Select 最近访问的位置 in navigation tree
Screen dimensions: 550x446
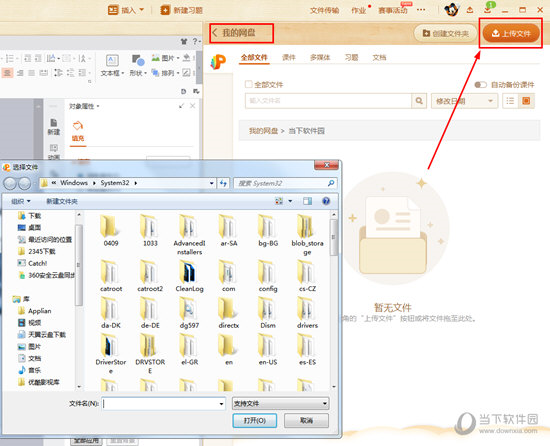point(45,239)
